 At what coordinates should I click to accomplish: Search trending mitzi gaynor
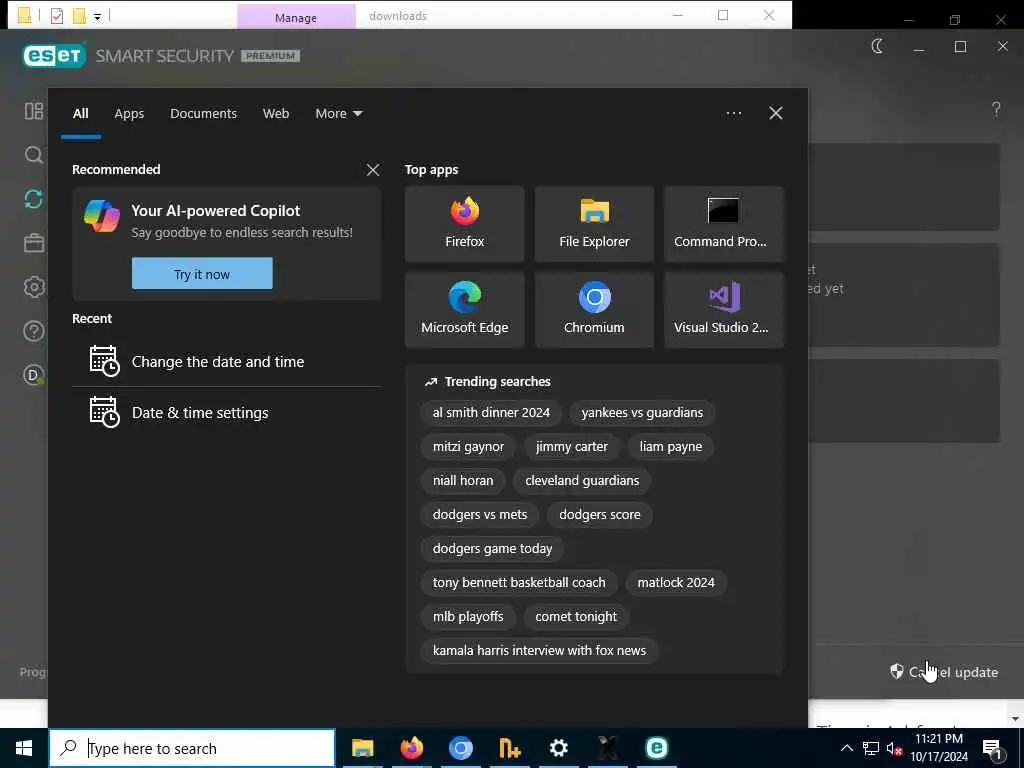(468, 447)
